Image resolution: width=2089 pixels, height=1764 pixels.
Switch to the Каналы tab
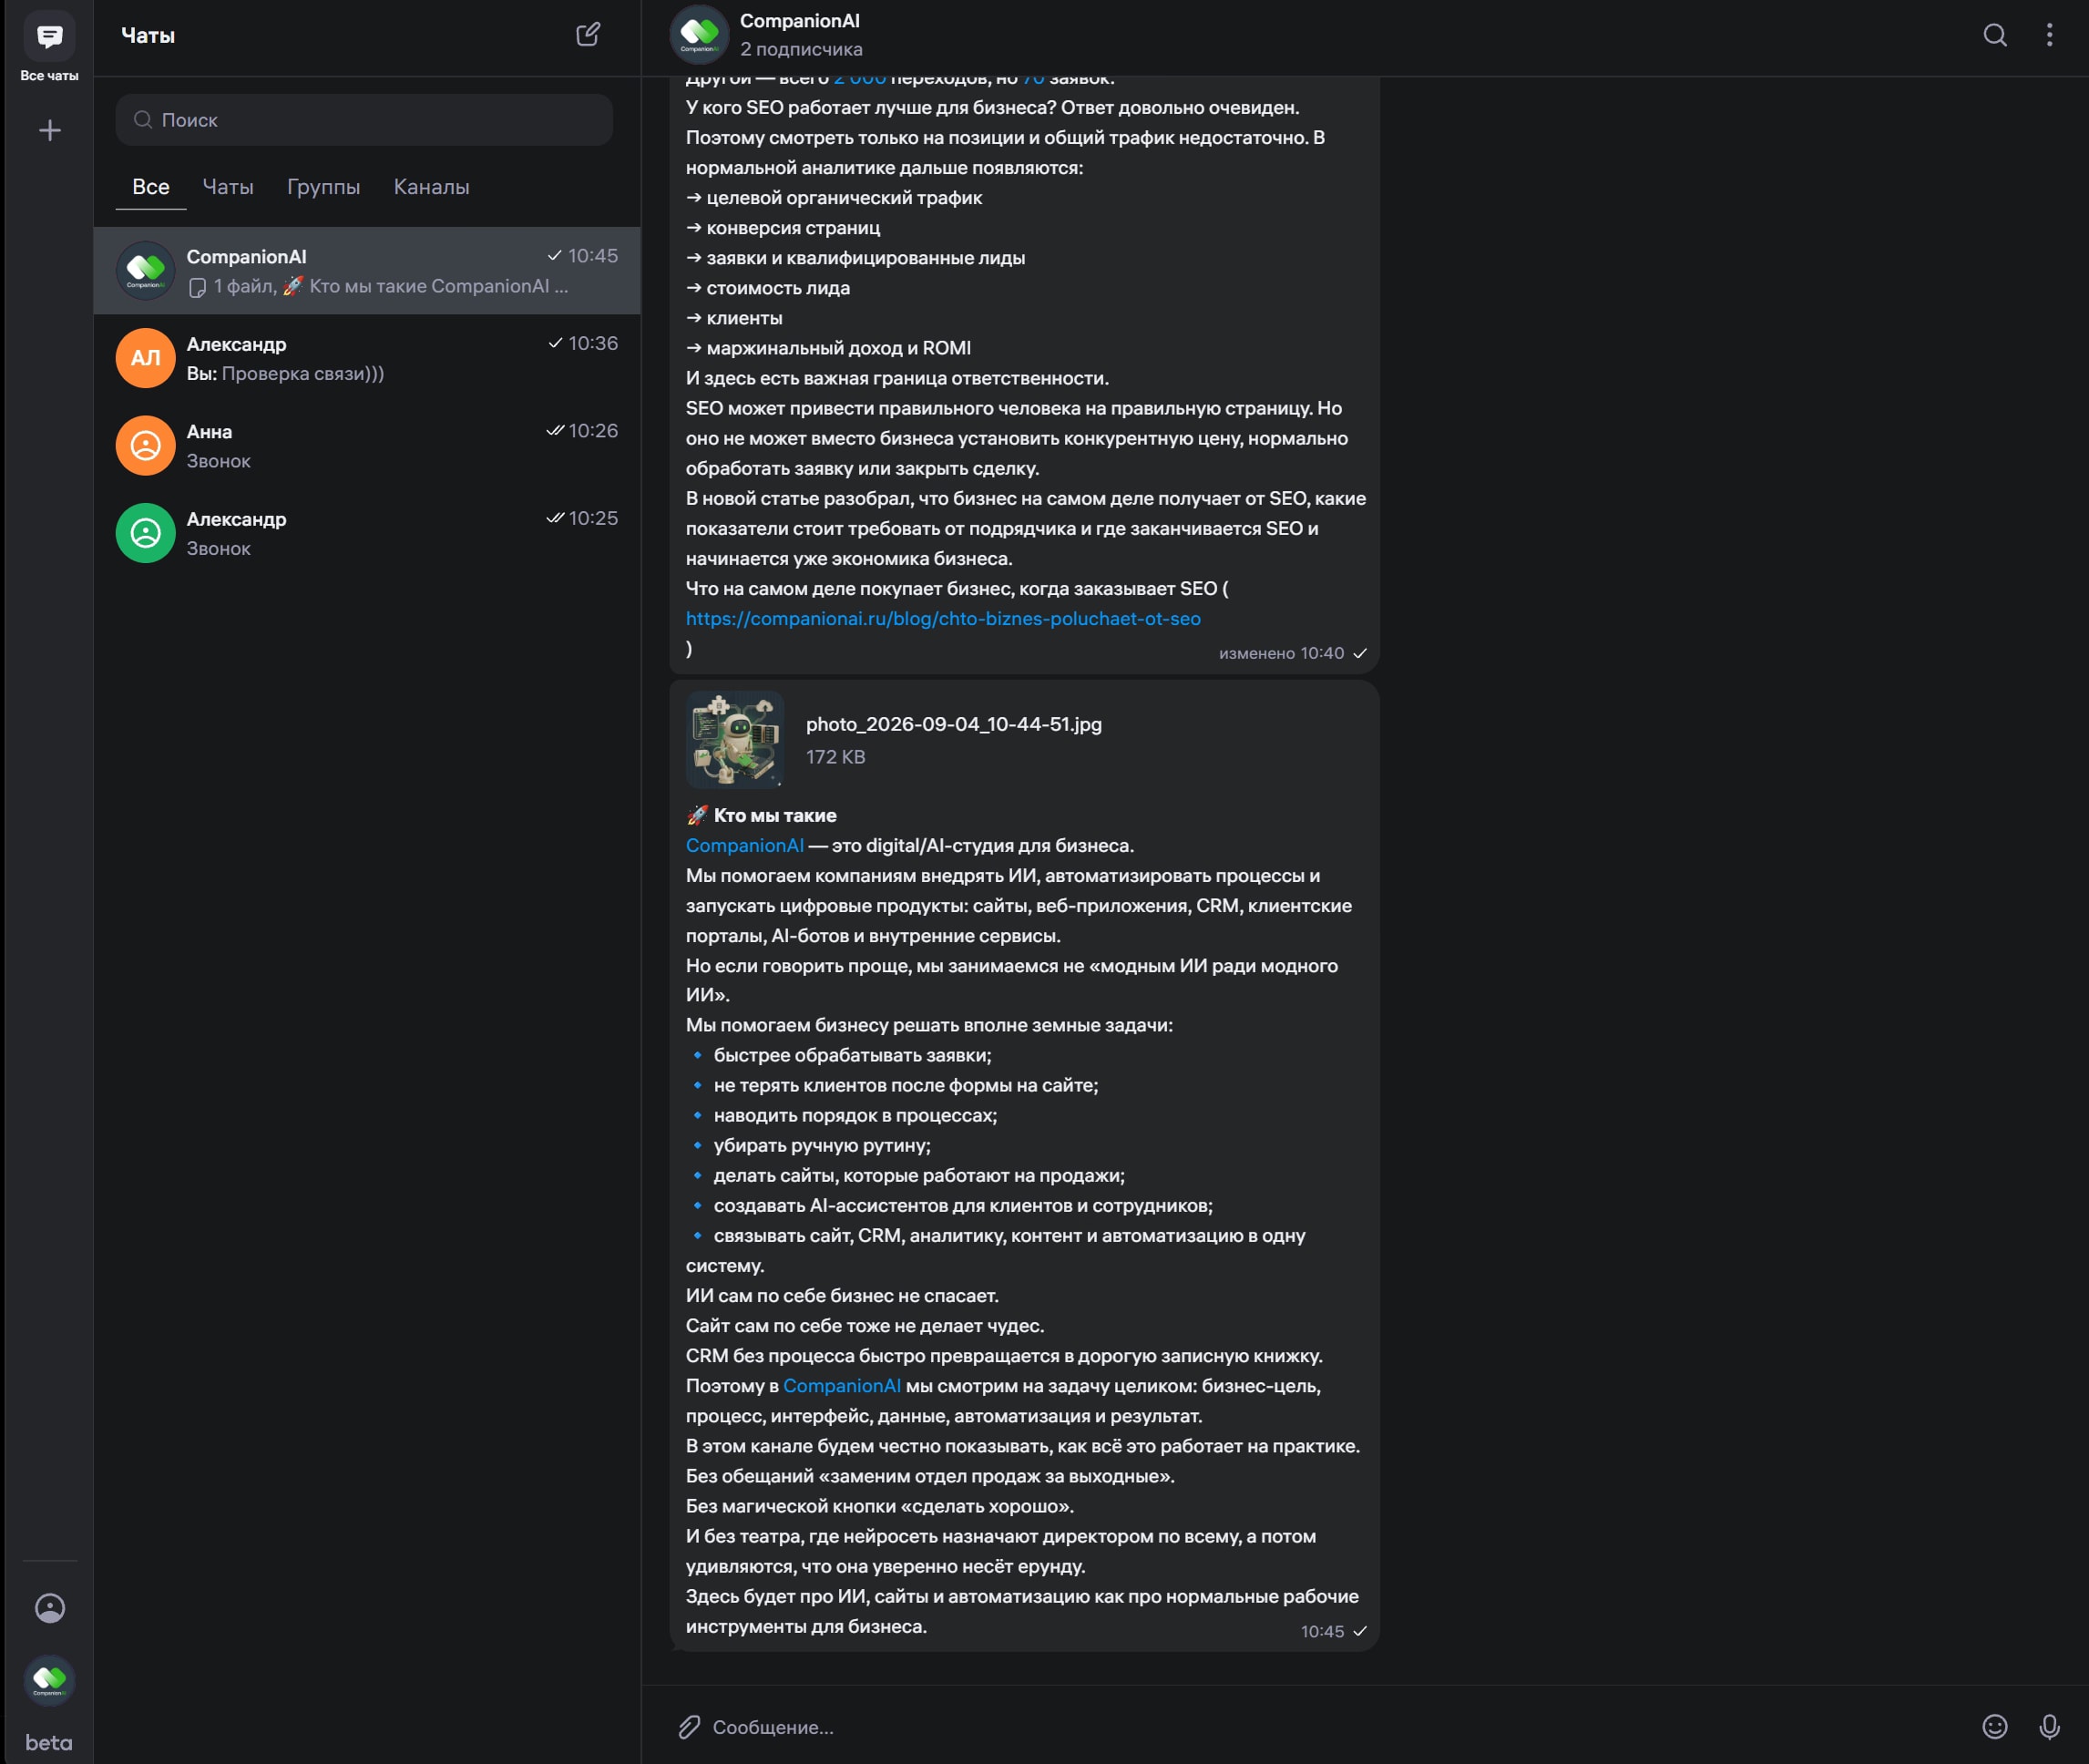(431, 187)
